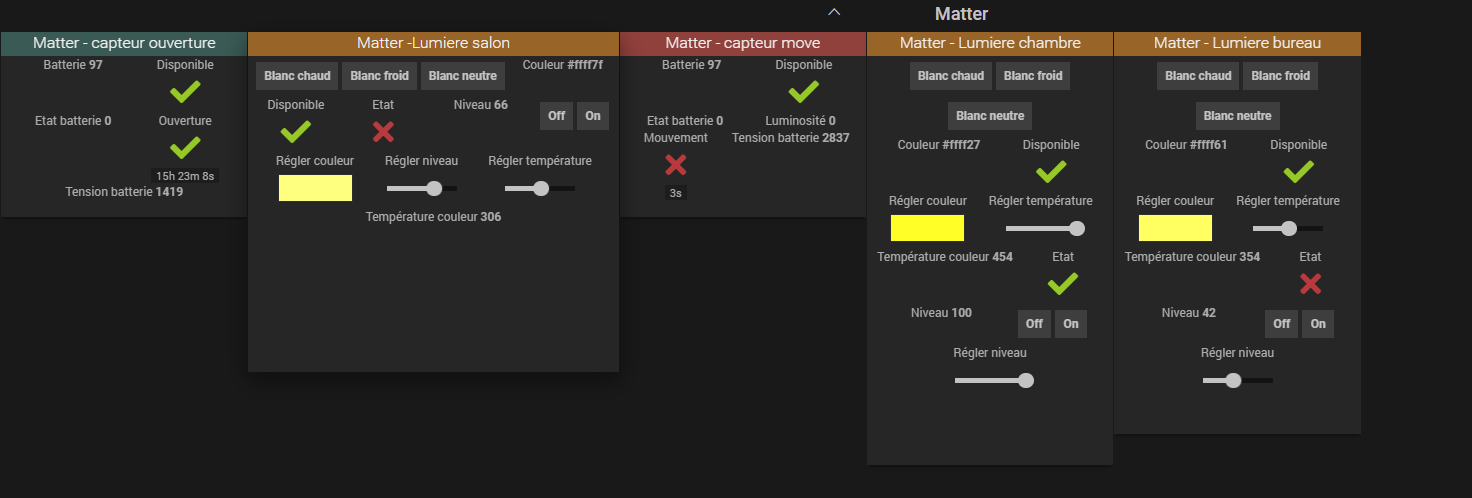Set Lumiere salon to Blanc neutre

click(x=463, y=76)
